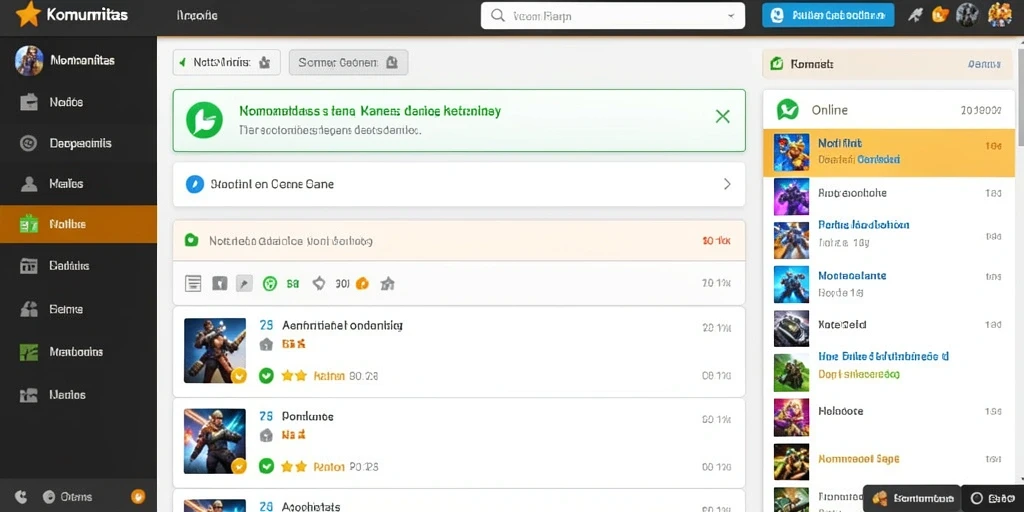Toggle the orange indicator beside Otems
The image size is (1024, 512).
[138, 496]
